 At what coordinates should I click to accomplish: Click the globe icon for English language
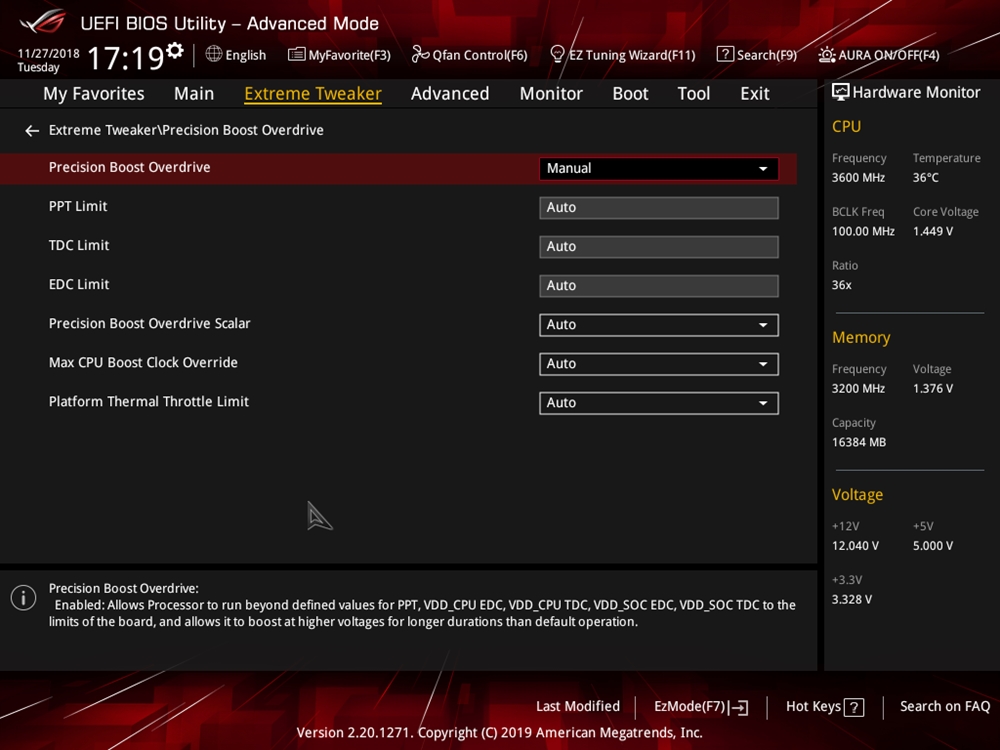tap(214, 54)
